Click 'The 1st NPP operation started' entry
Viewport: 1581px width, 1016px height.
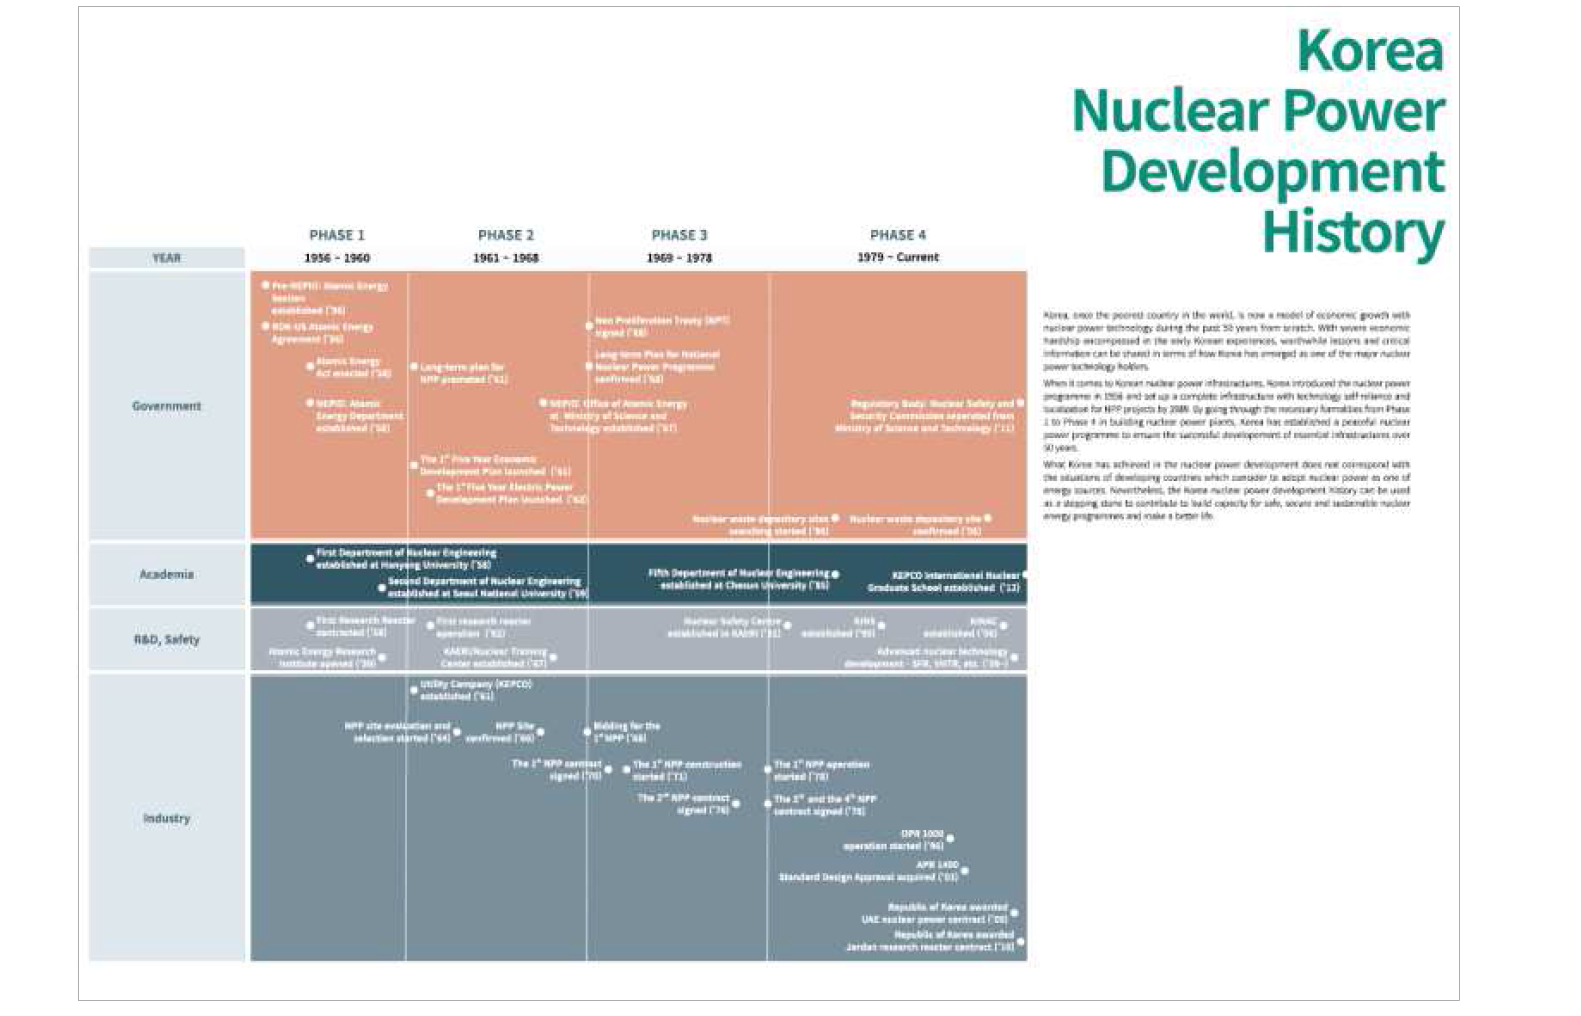[x=819, y=770]
